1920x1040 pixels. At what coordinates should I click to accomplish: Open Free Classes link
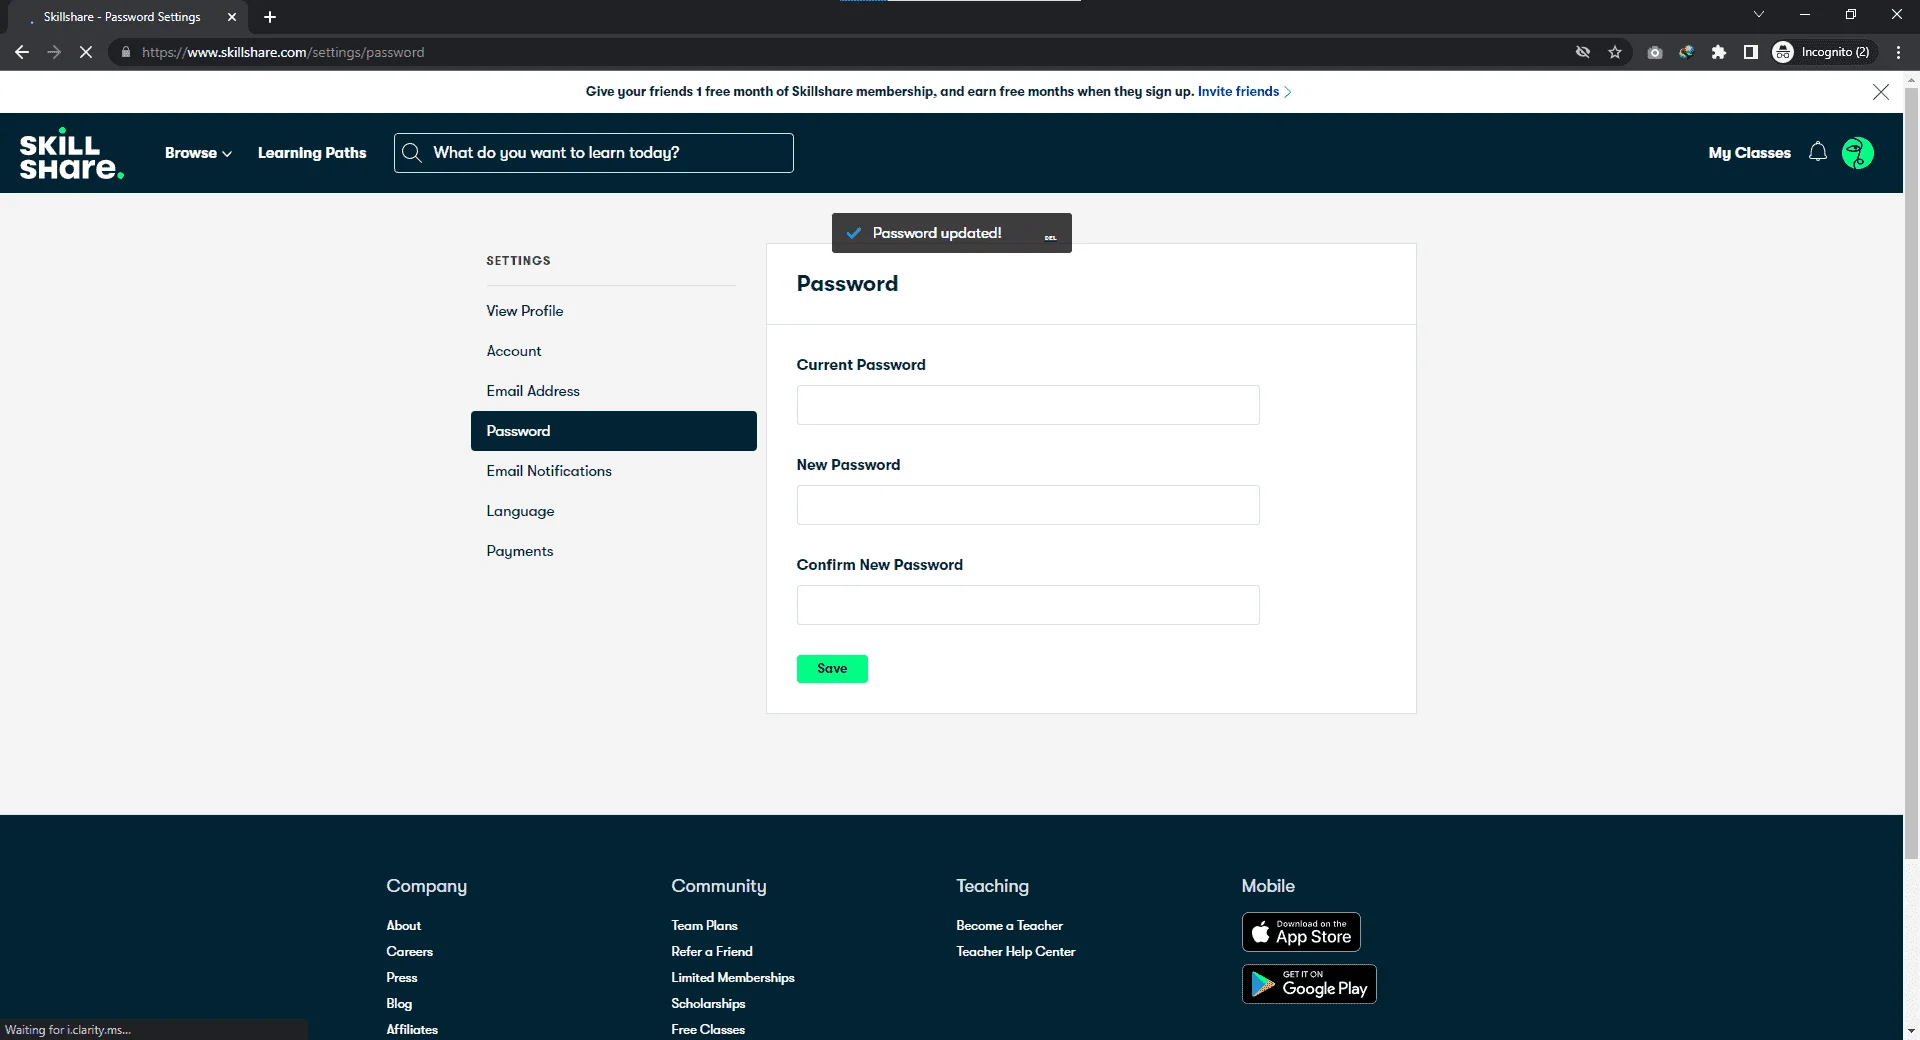(x=708, y=1029)
